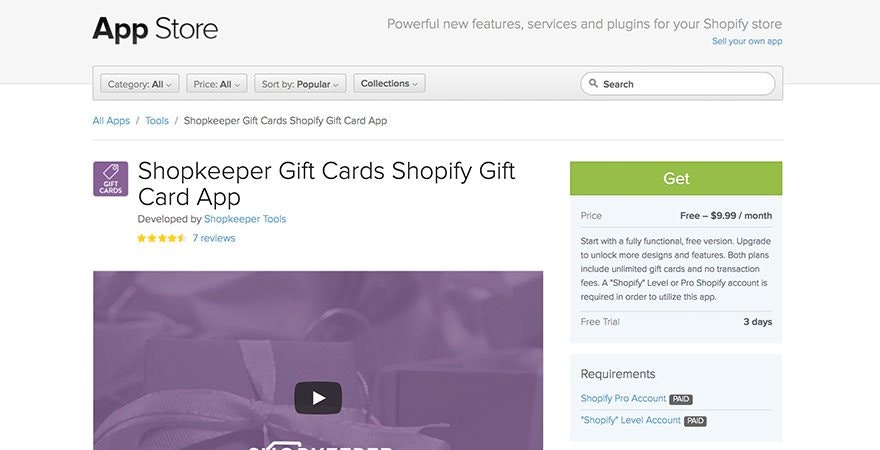Open the Collections dropdown menu

pyautogui.click(x=389, y=84)
